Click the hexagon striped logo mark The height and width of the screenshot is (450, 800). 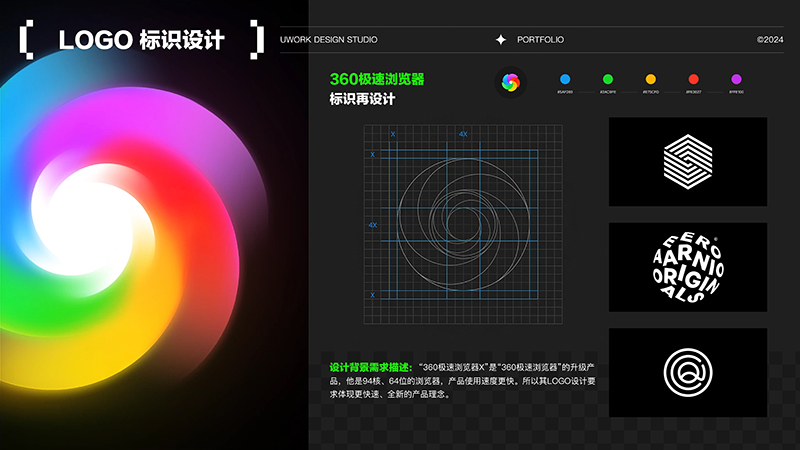point(687,161)
